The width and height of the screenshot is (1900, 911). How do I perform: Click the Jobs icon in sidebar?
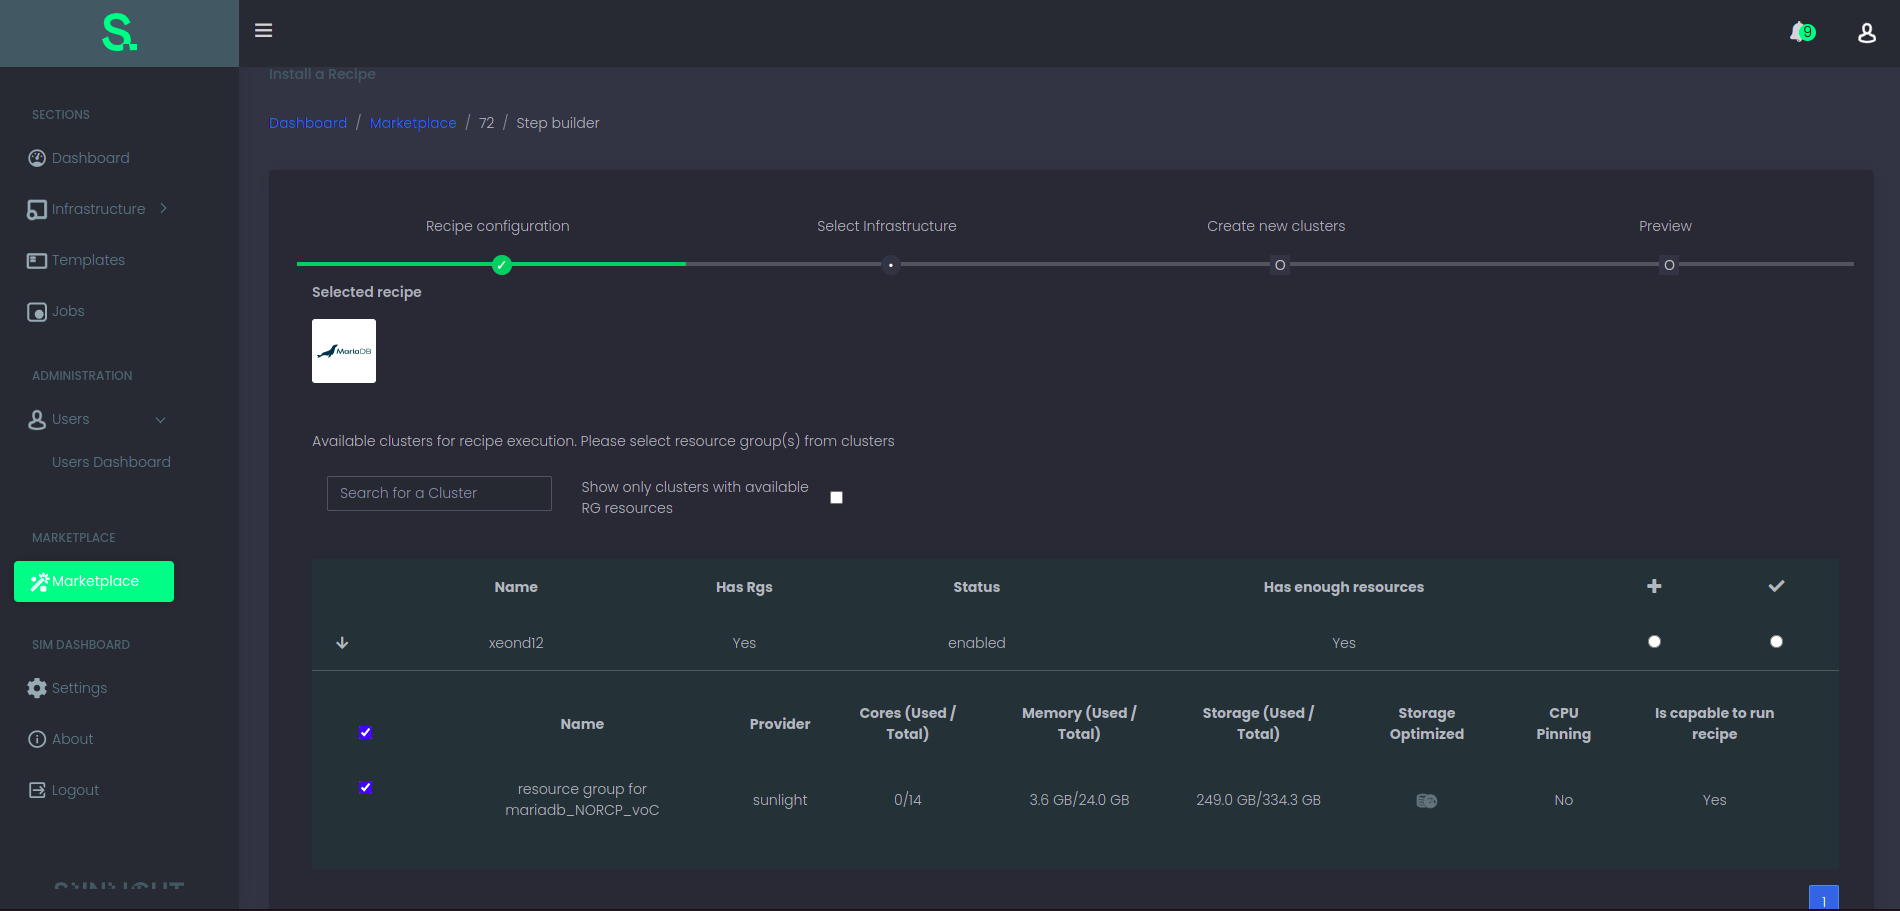pos(37,312)
